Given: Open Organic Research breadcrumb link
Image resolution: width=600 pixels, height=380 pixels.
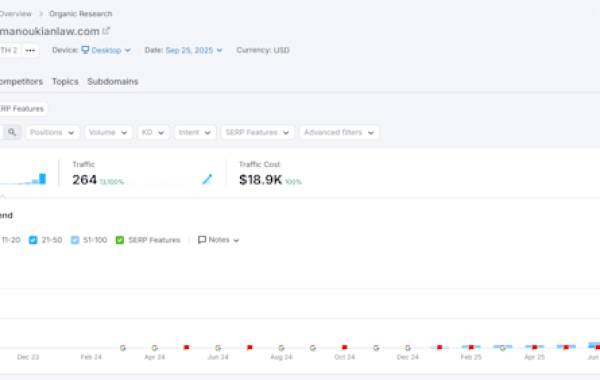Looking at the screenshot, I should 80,14.
